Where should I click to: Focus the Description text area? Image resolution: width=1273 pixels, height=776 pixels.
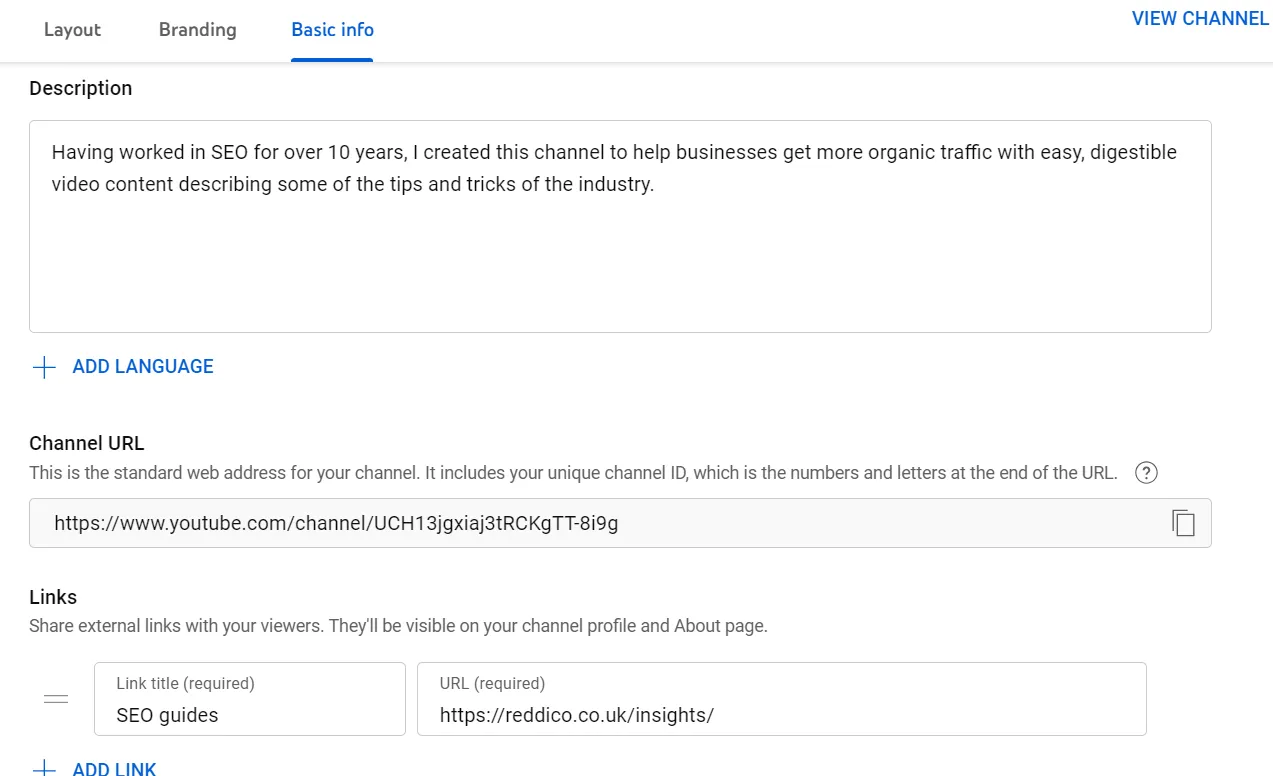[x=620, y=227]
